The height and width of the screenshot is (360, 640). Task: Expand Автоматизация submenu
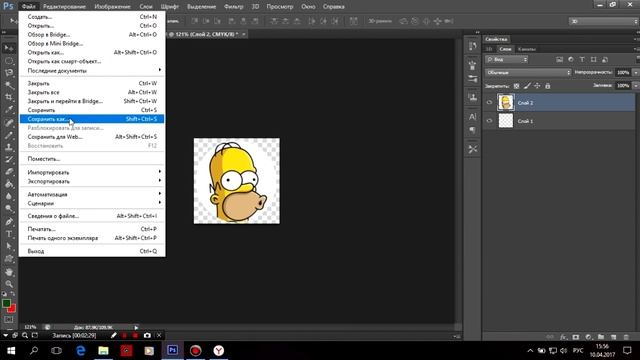click(92, 194)
